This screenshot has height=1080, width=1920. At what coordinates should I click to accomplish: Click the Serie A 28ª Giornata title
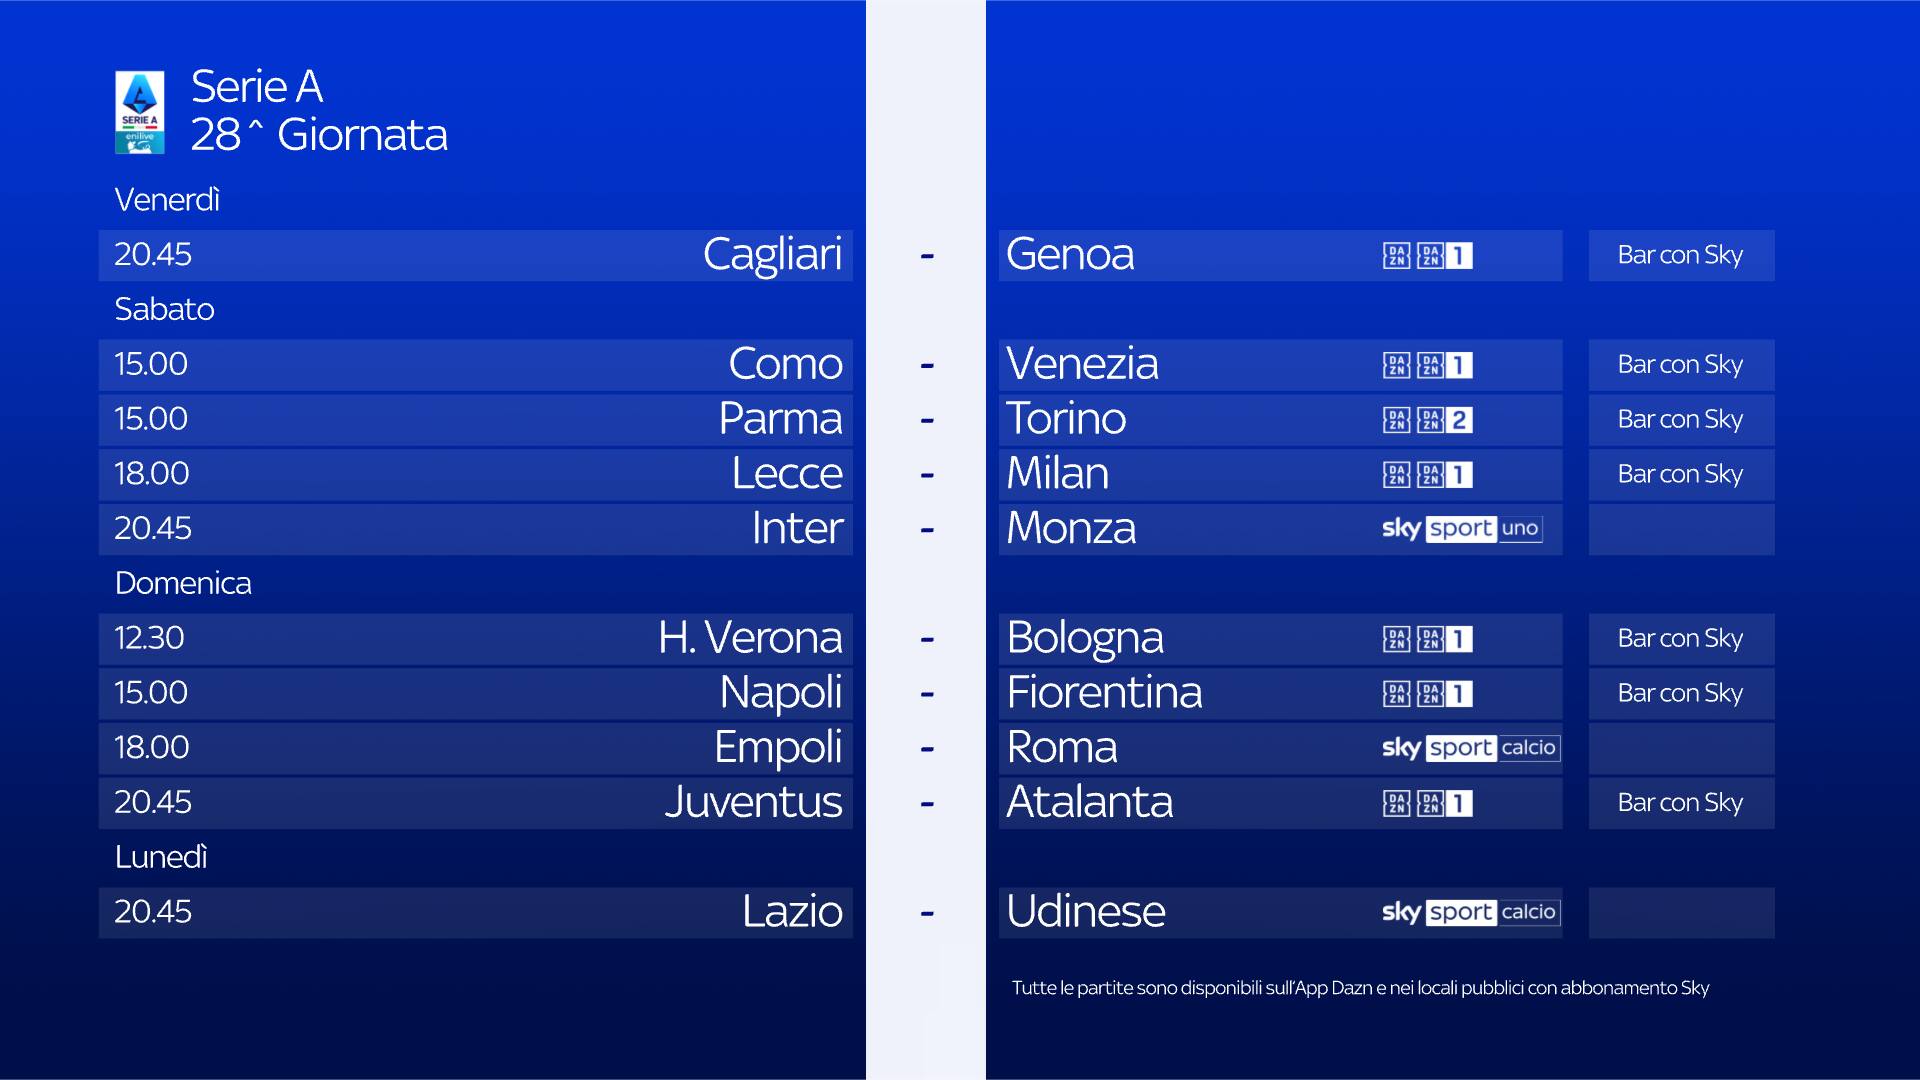(x=318, y=111)
